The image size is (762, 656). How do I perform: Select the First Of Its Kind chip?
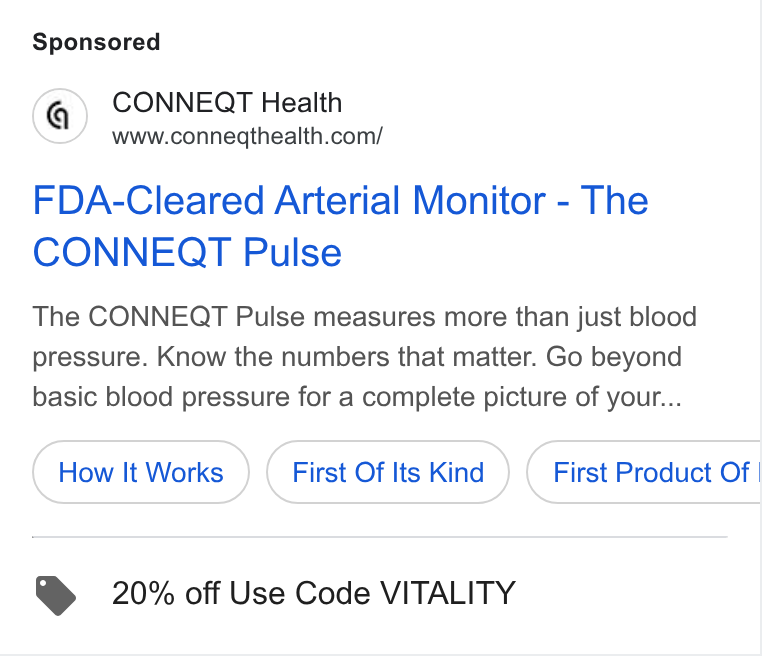388,472
